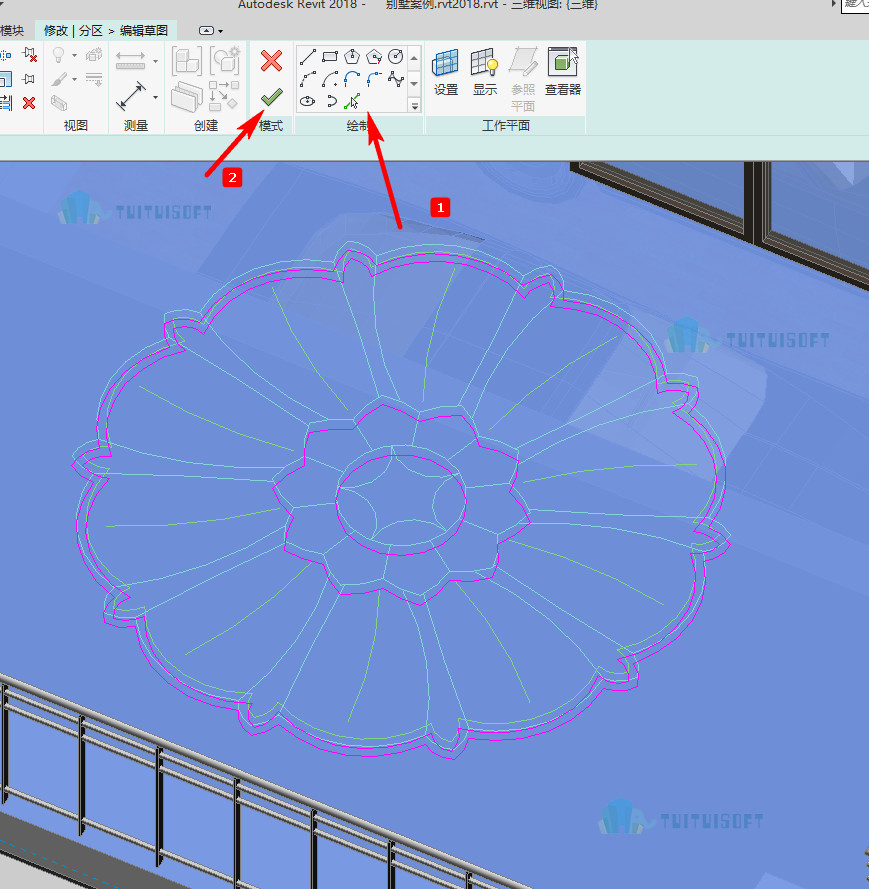Viewport: 869px width, 889px height.
Task: Select the Rectangle draw tool
Action: coord(330,57)
